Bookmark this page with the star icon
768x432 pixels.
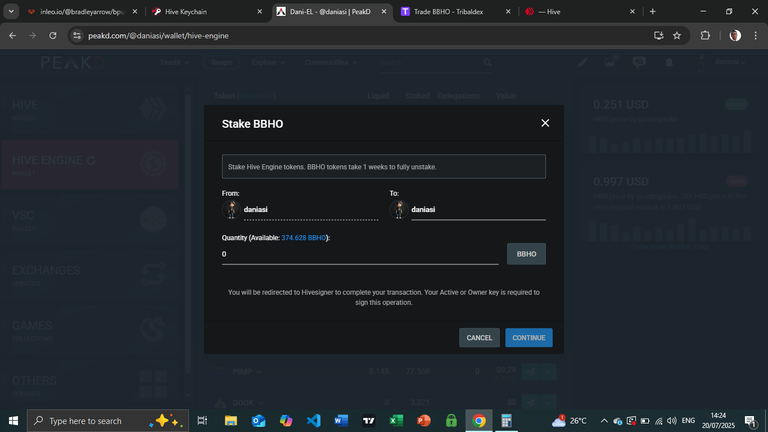677,35
